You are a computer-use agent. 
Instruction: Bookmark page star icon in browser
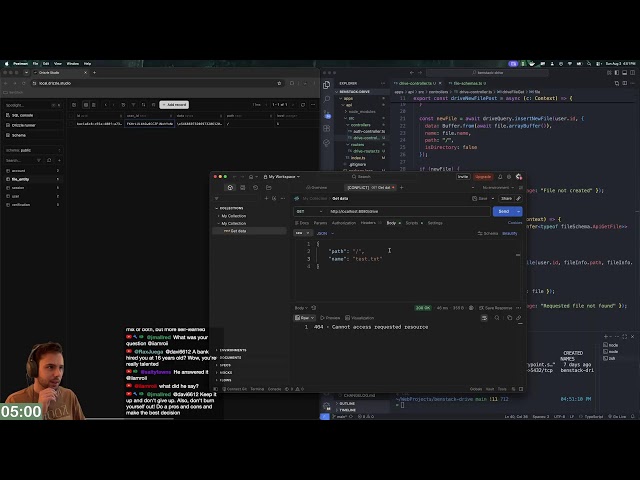tap(280, 83)
